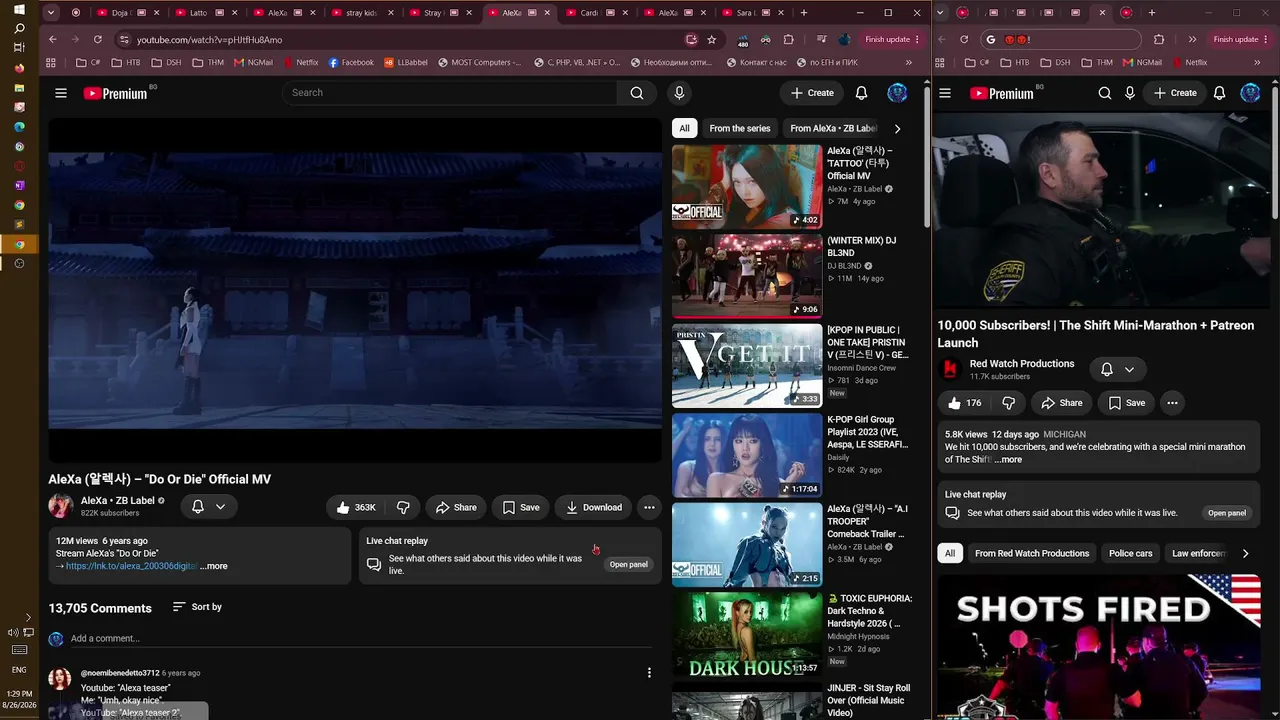Open live chat panel for Red Watch video
The image size is (1280, 720).
[1227, 513]
